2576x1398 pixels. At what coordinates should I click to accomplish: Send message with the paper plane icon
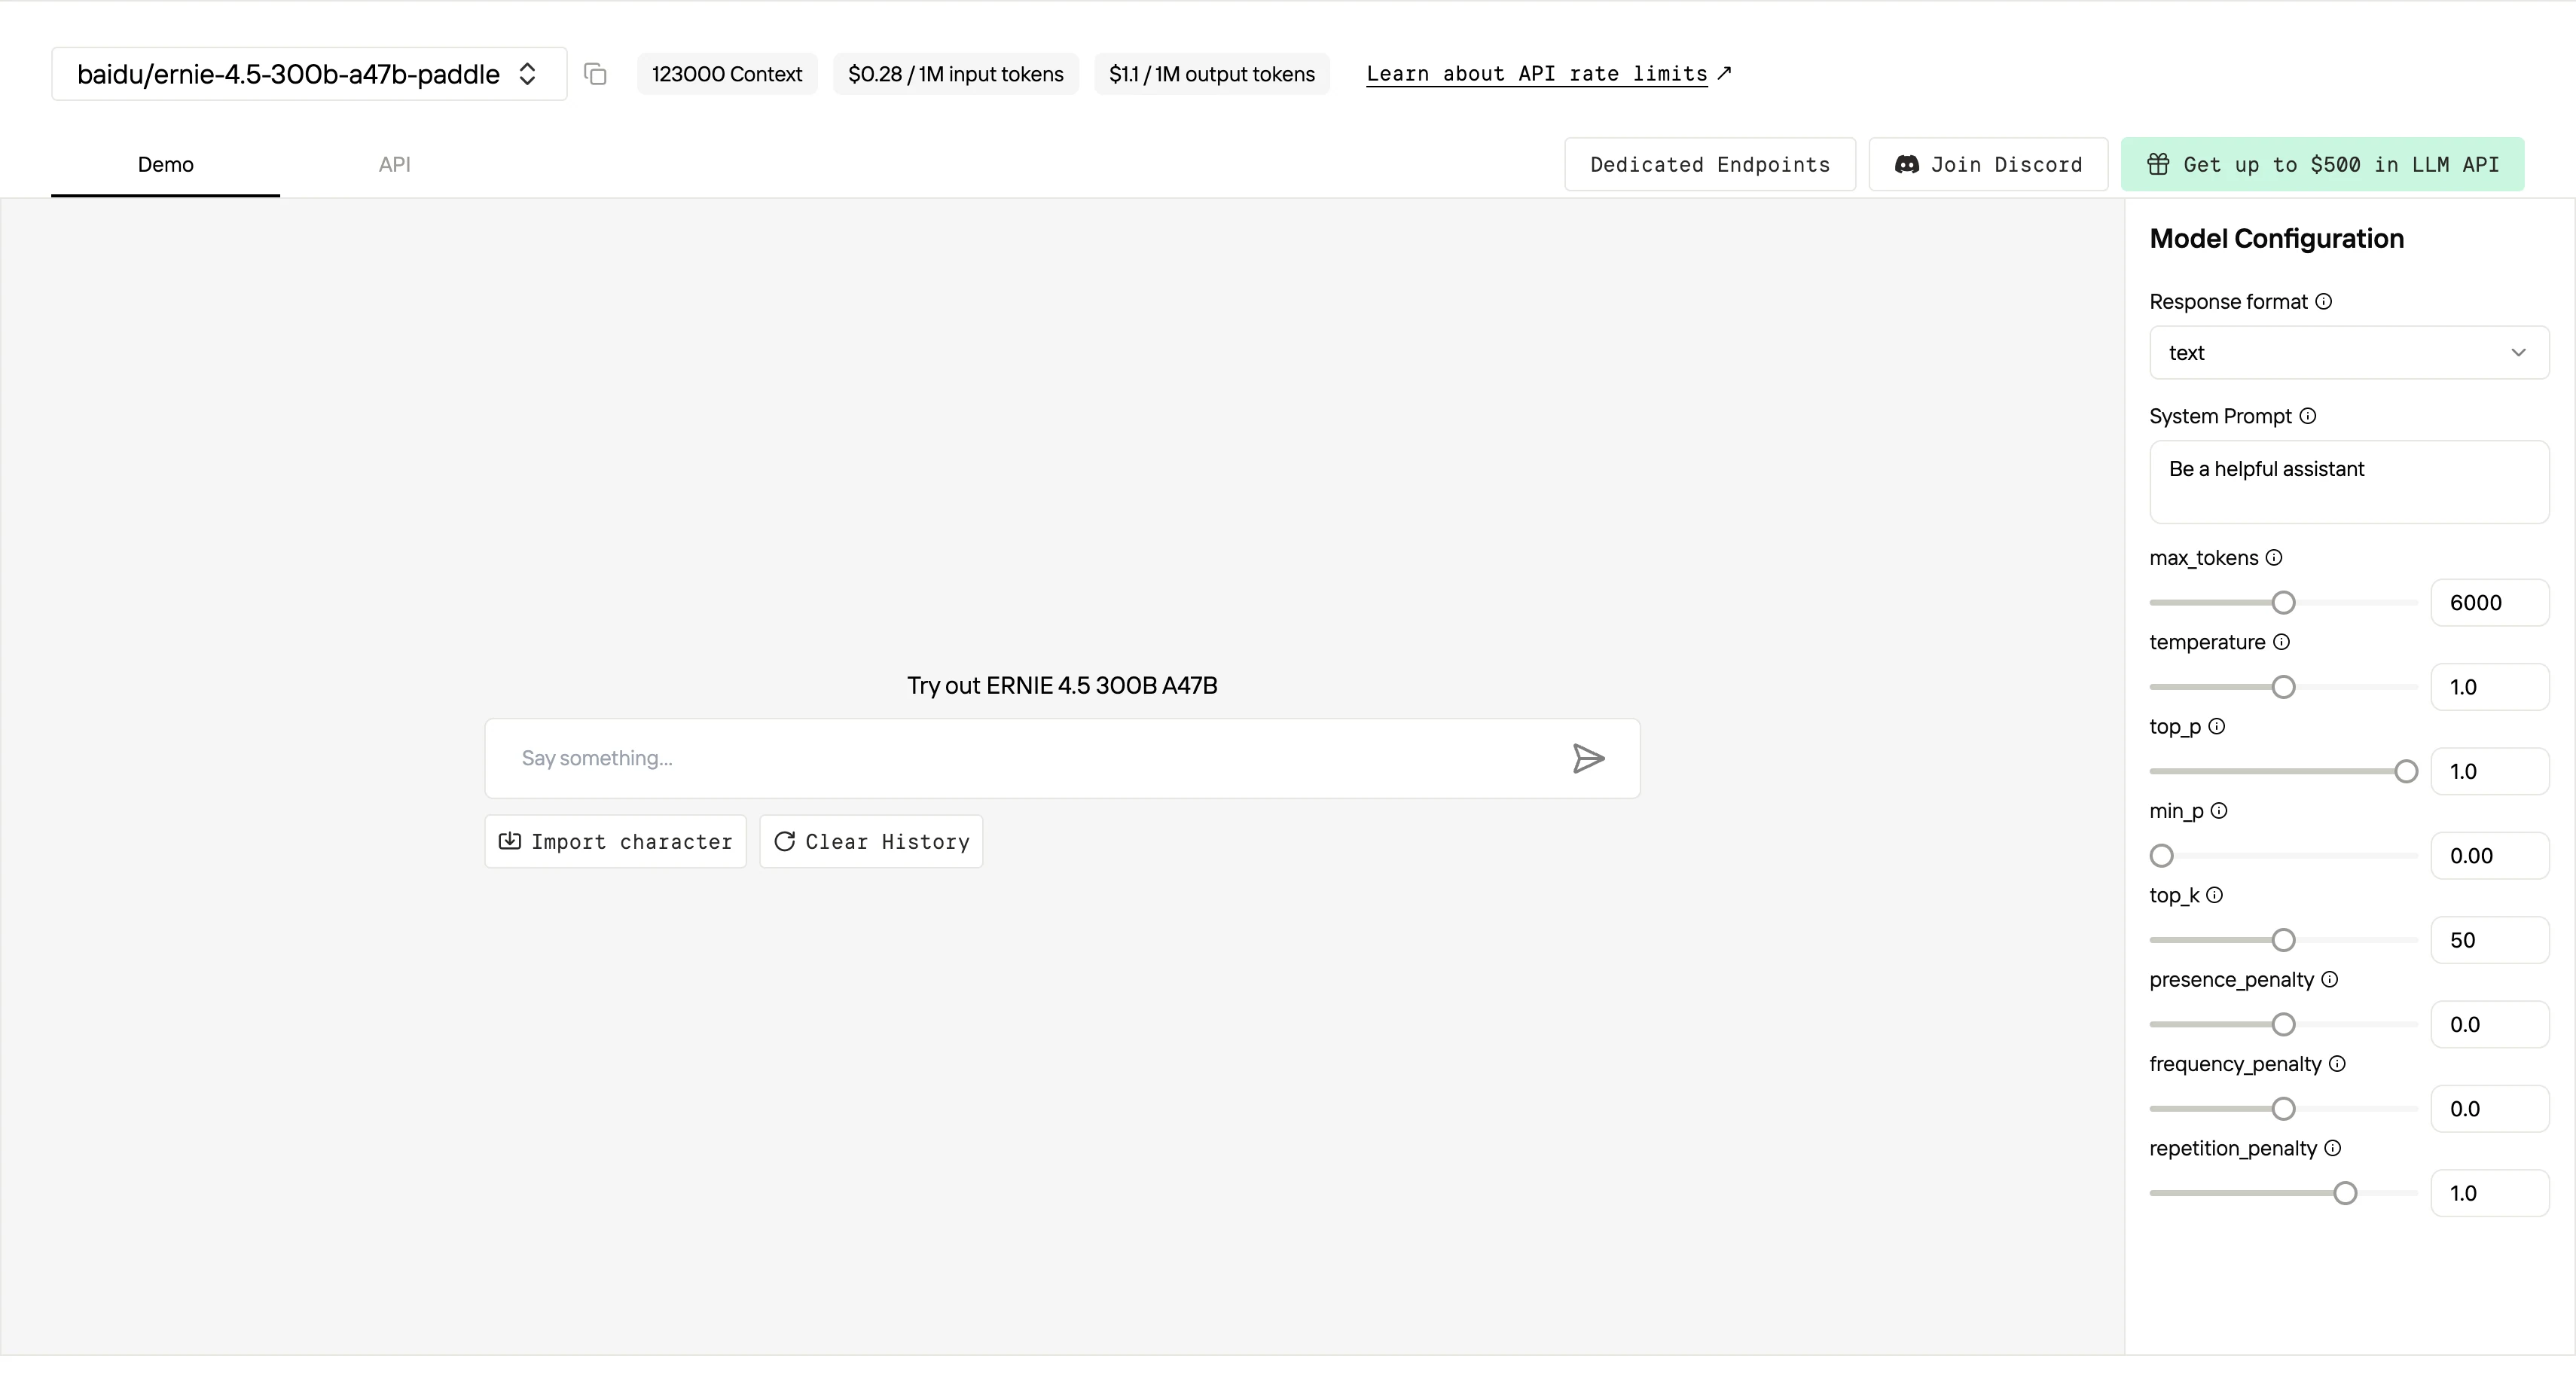tap(1588, 759)
